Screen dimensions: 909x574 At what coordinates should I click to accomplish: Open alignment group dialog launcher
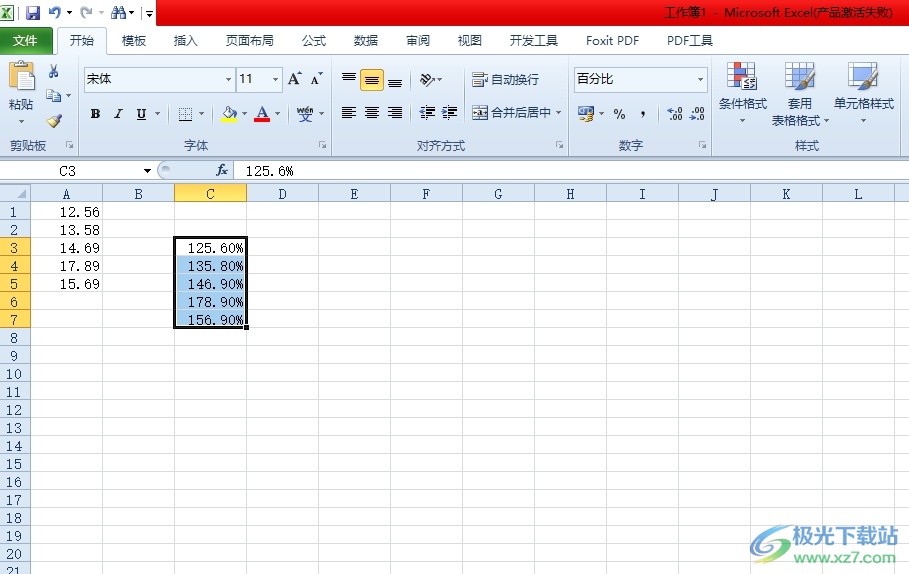click(x=559, y=145)
